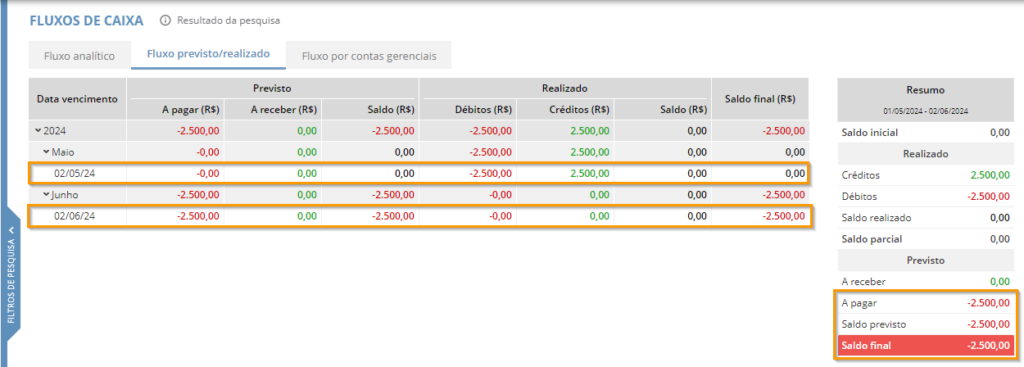This screenshot has height=367, width=1024.
Task: Switch to the Fluxo analítico tab
Action: pos(80,56)
